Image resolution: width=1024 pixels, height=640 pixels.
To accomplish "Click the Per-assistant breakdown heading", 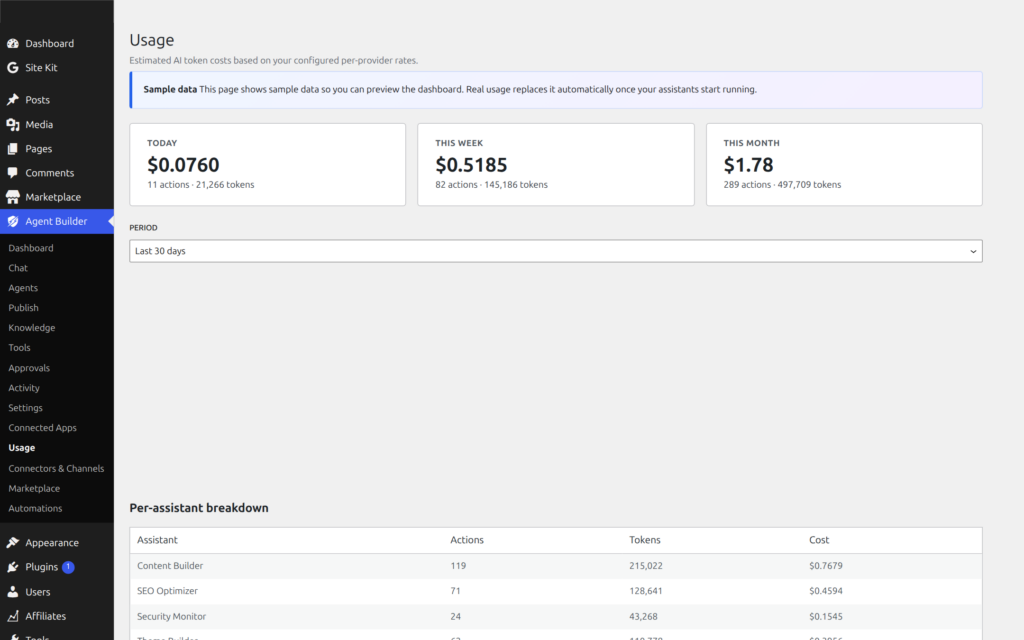I will [199, 508].
